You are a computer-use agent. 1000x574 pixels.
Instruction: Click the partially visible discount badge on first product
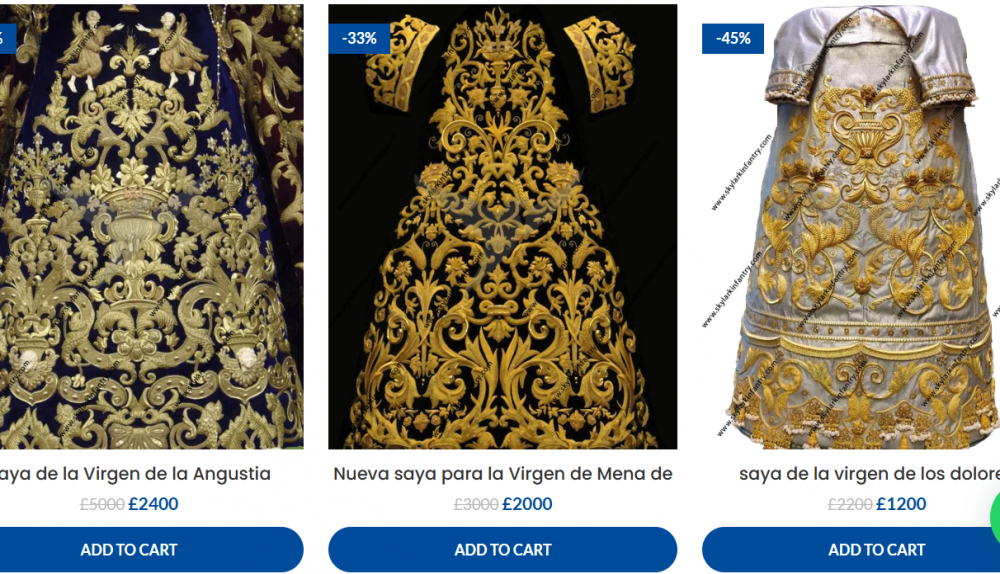coord(8,38)
